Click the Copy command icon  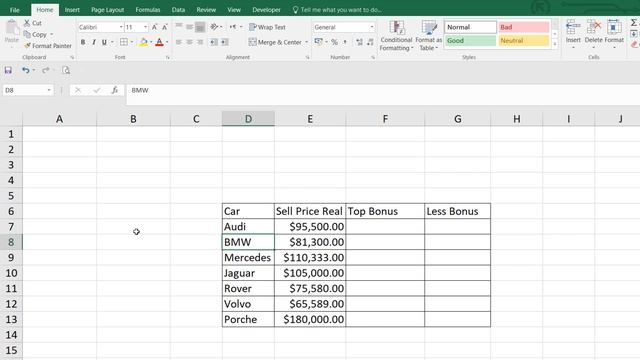point(27,34)
